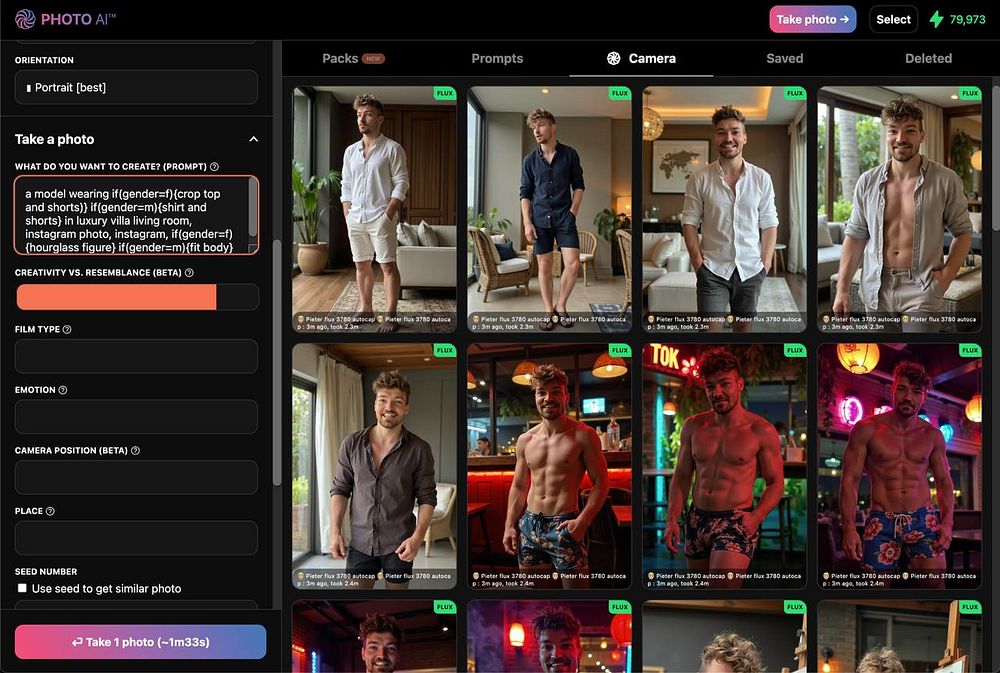Click FLUX badge on open linen shirt photo
This screenshot has width=1000, height=673.
[970, 93]
